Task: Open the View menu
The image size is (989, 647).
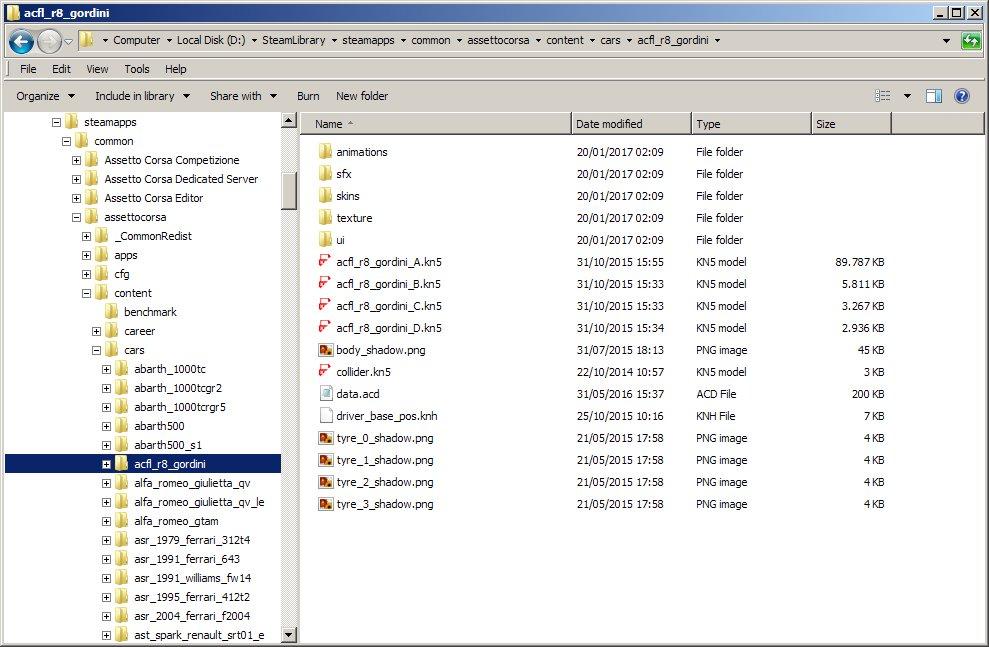Action: click(97, 69)
